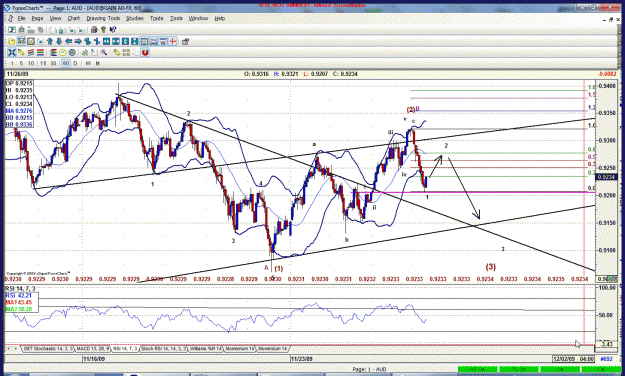This screenshot has height=376, width=625.
Task: Click the compress vertical scale icon
Action: 134,41
